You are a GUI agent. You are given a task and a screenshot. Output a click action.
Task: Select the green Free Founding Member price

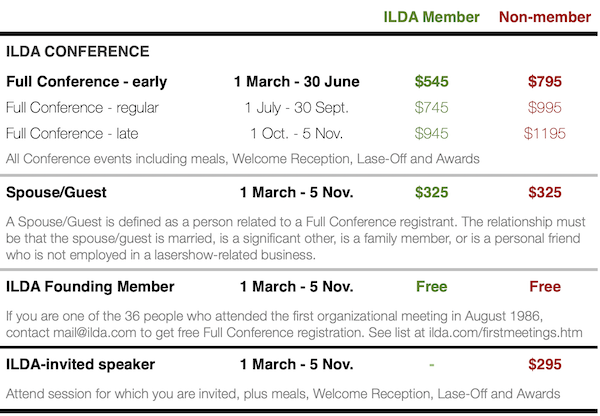pyautogui.click(x=432, y=287)
